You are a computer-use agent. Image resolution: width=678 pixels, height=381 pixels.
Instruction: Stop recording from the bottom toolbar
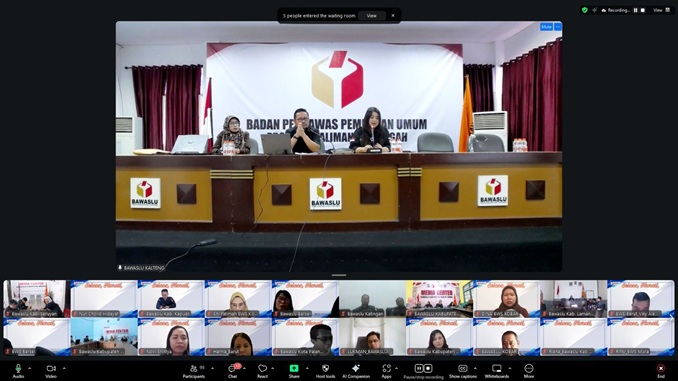(x=428, y=368)
